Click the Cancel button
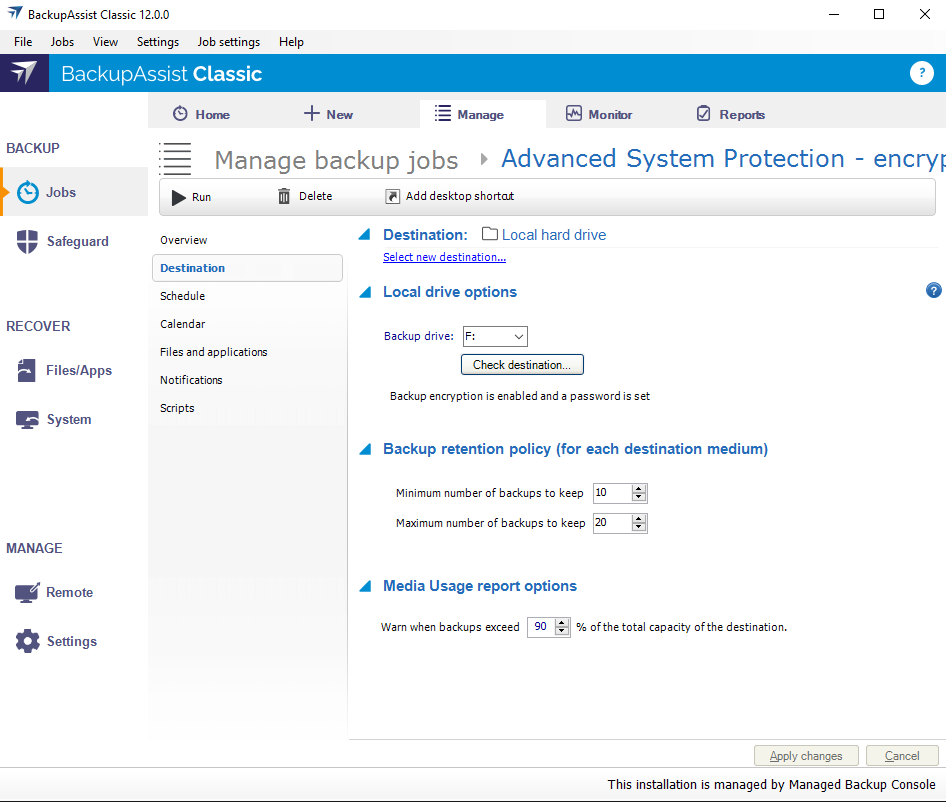946x802 pixels. 902,756
